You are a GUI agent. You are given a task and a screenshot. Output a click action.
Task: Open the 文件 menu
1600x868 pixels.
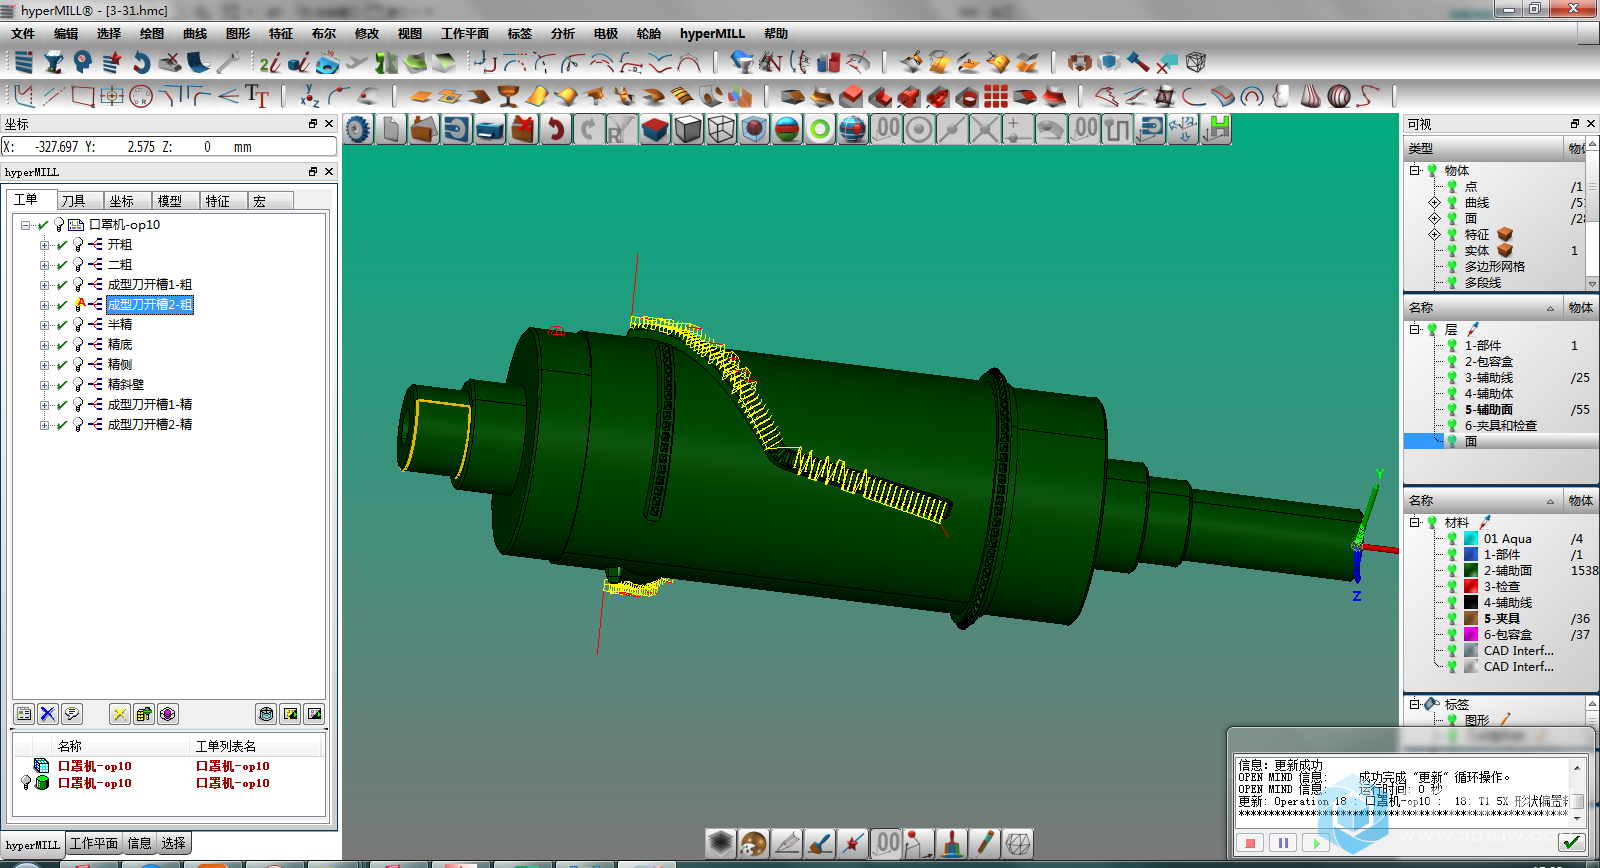23,33
